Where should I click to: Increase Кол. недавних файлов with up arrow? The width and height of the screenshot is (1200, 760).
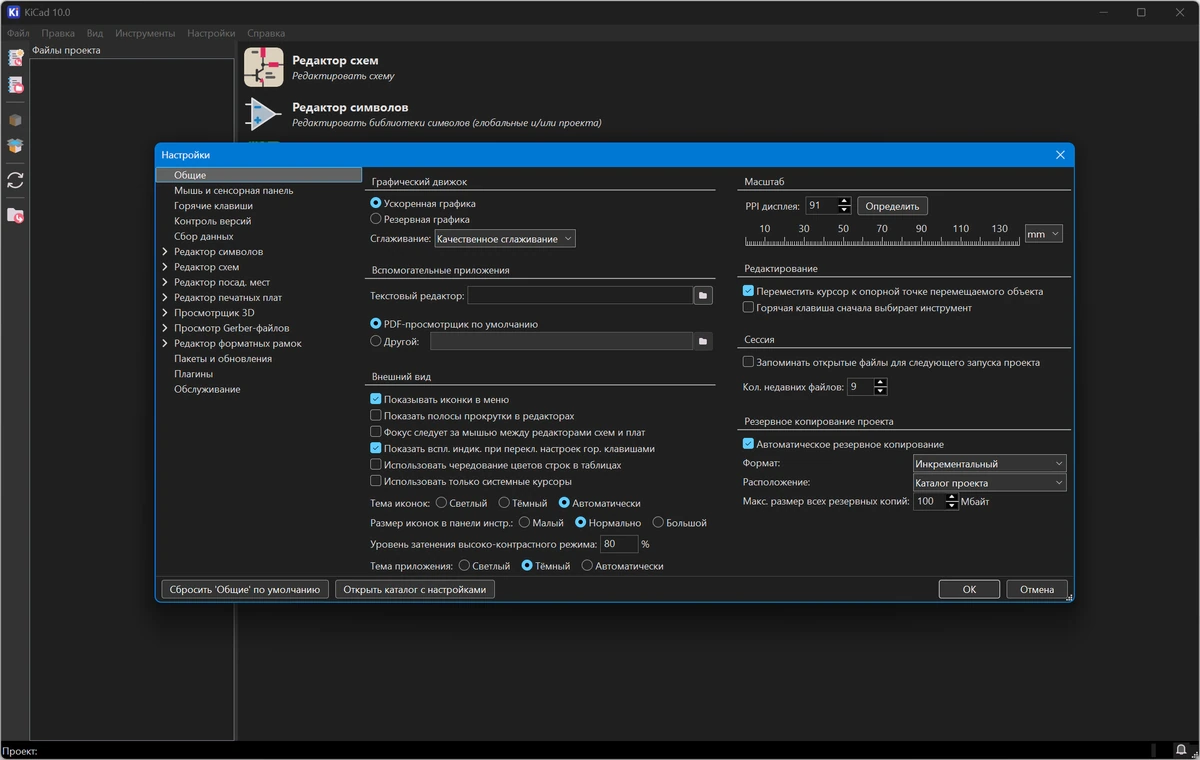point(881,382)
